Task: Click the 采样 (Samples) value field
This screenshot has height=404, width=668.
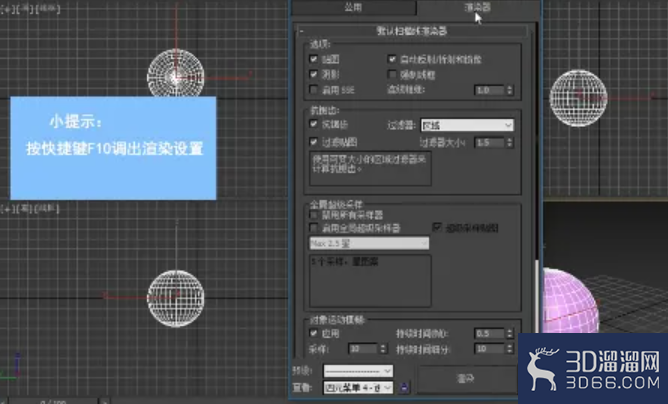Action: (x=363, y=349)
